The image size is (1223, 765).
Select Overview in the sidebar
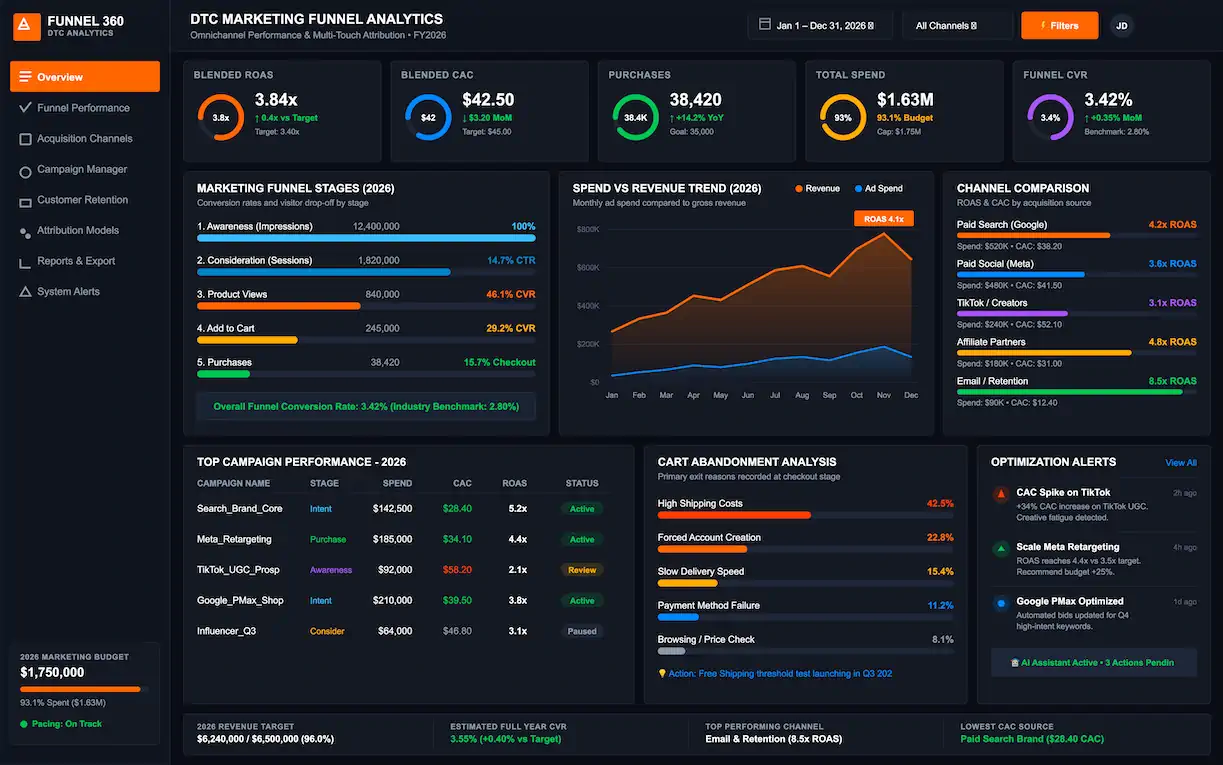(x=85, y=77)
